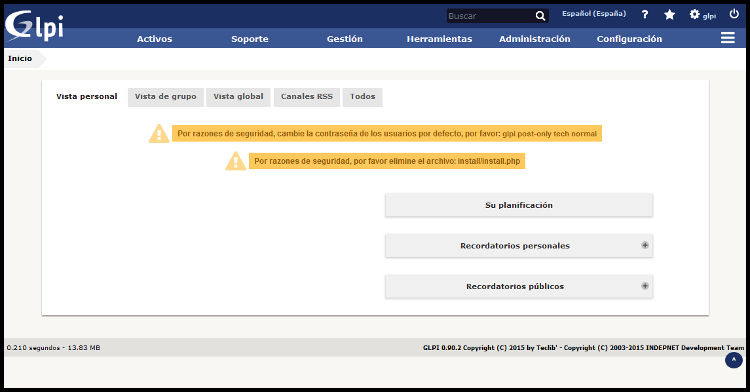Open the Activos menu
750x392 pixels.
tap(154, 39)
